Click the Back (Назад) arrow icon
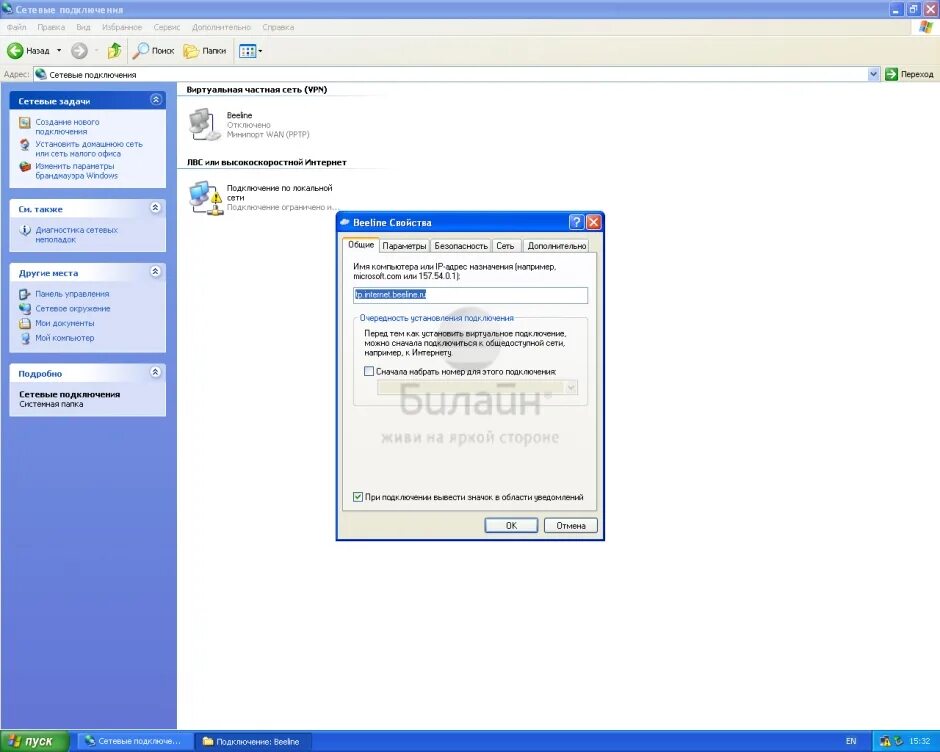Screen dimensions: 940x752 (15, 51)
